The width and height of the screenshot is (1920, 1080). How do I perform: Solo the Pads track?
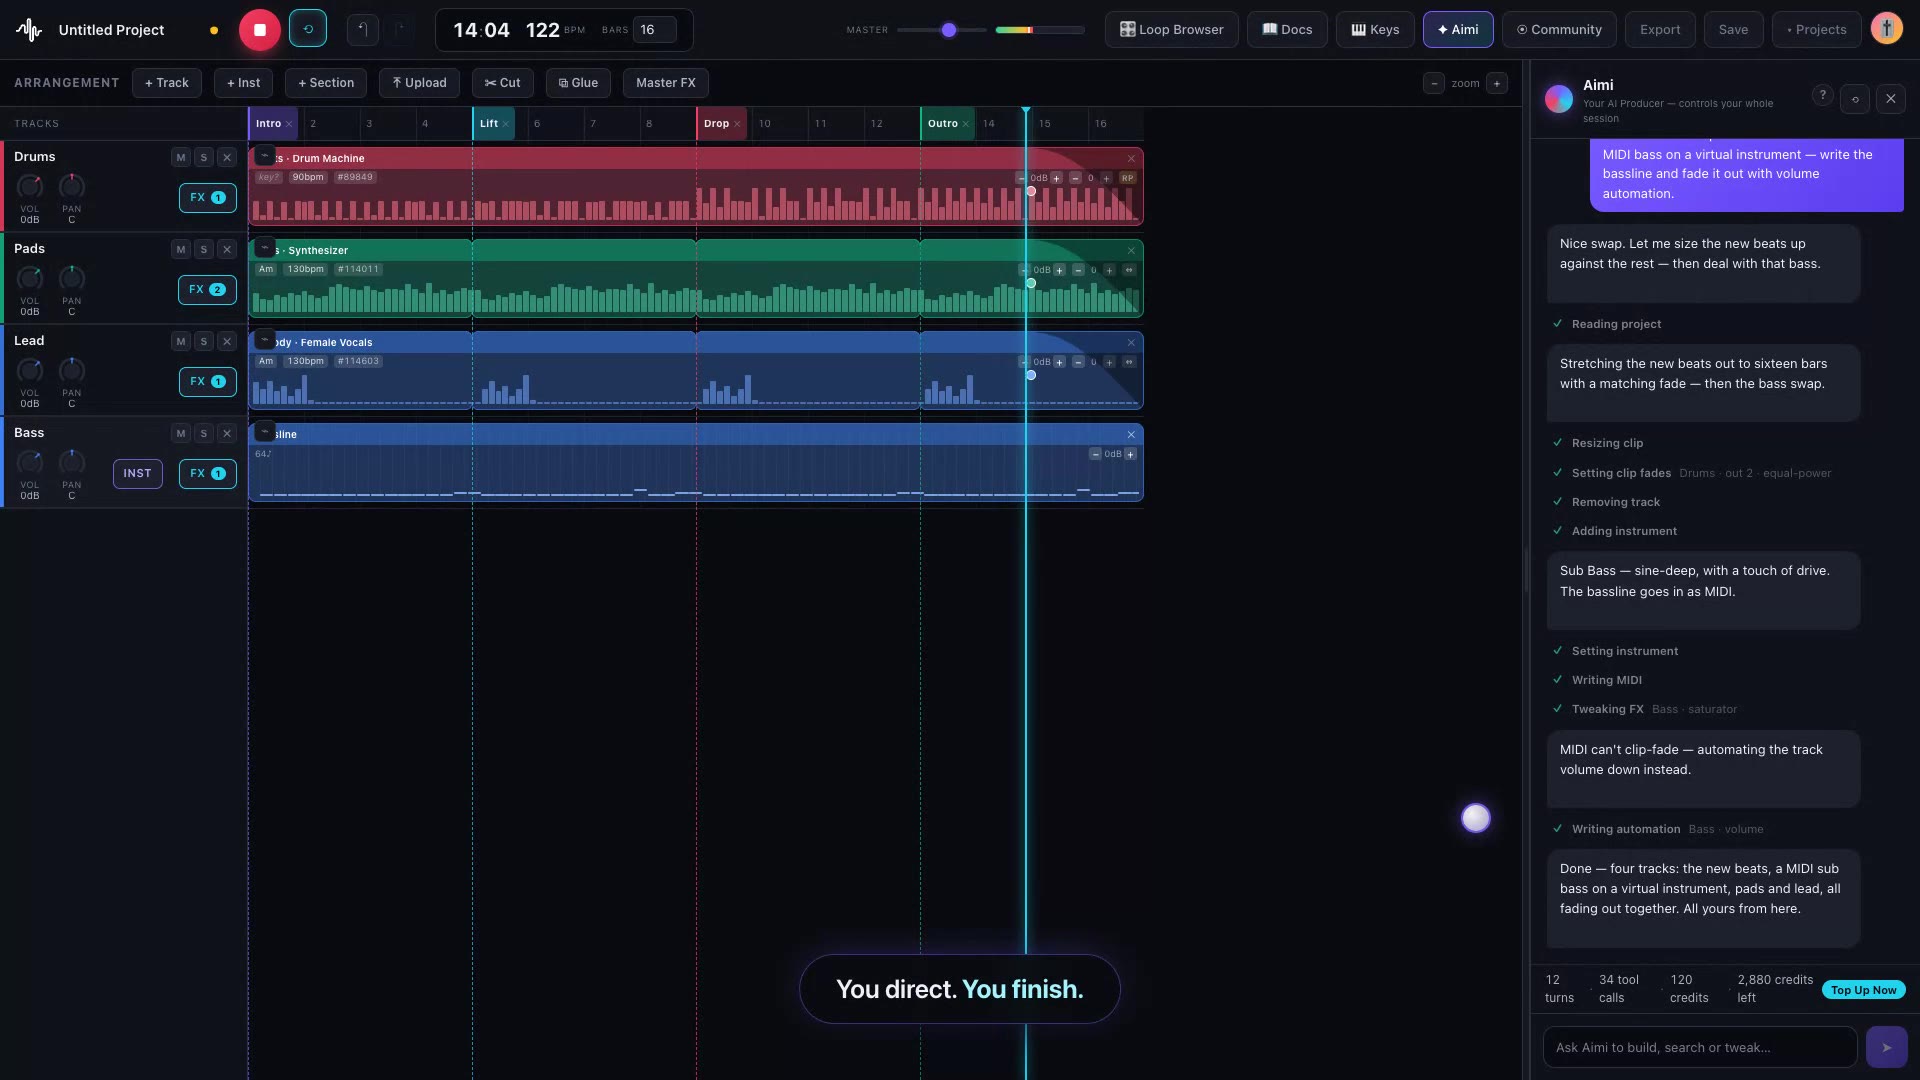204,249
